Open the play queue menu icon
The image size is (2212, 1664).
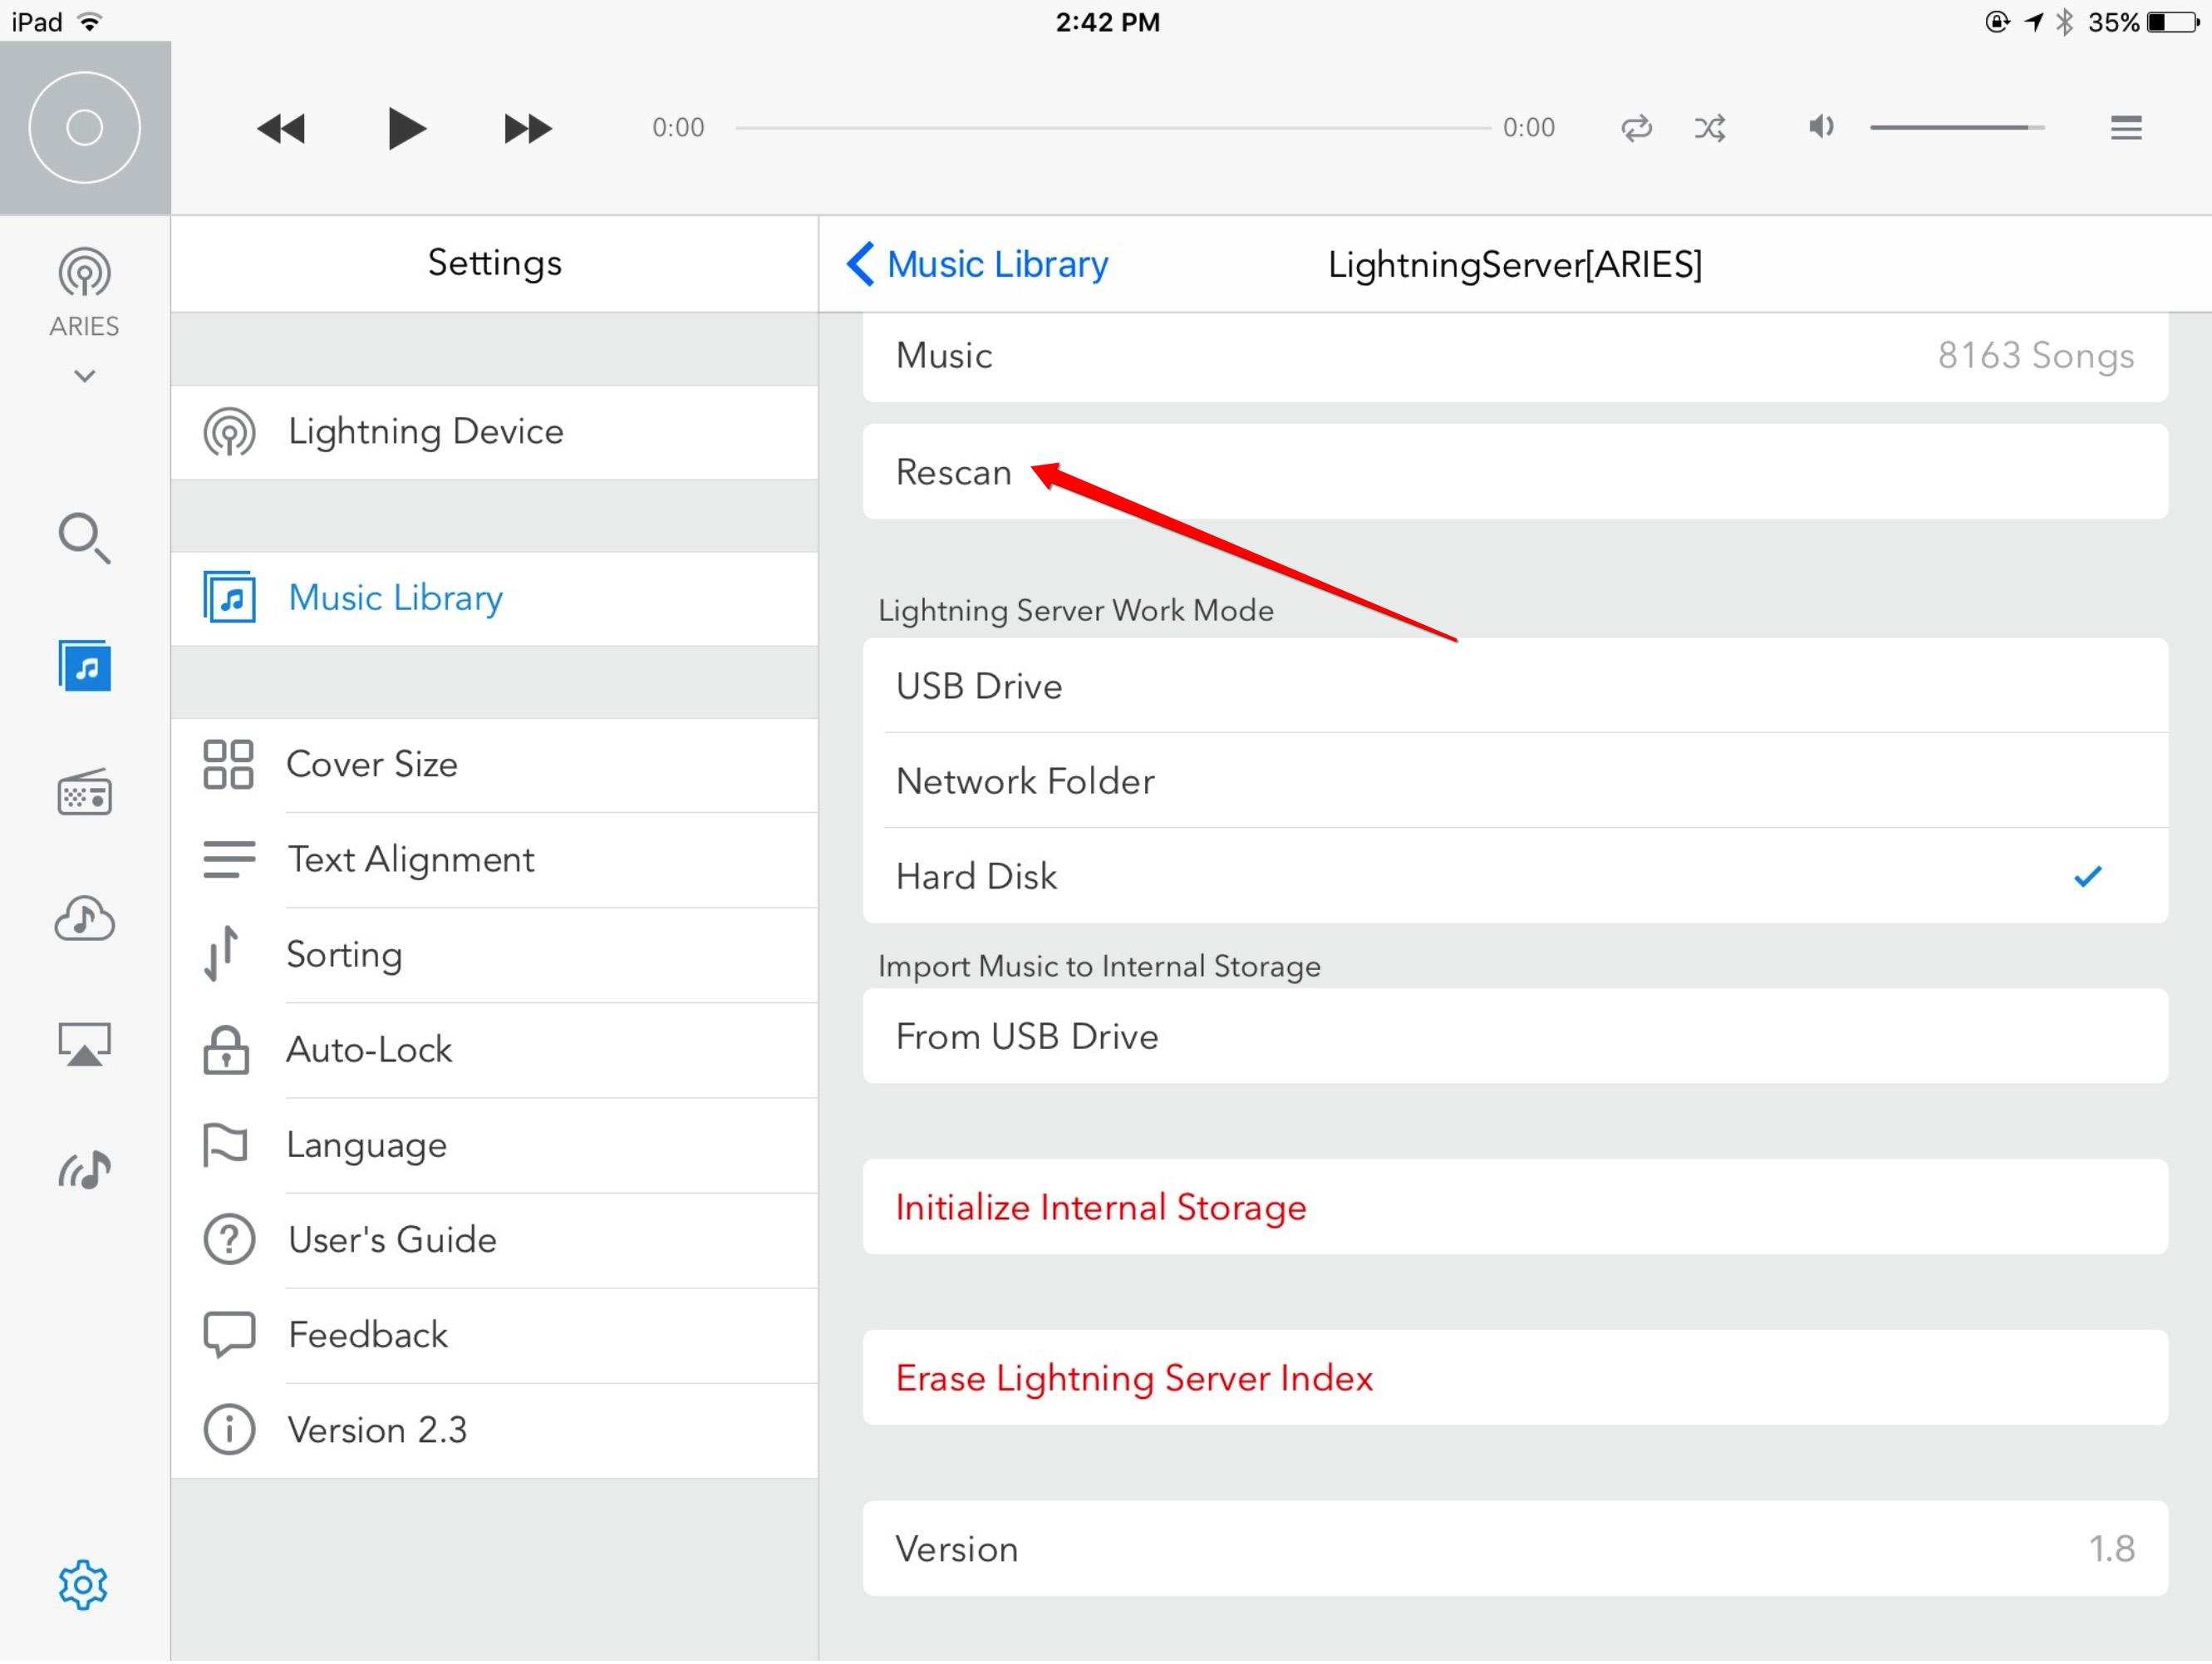[x=2126, y=128]
